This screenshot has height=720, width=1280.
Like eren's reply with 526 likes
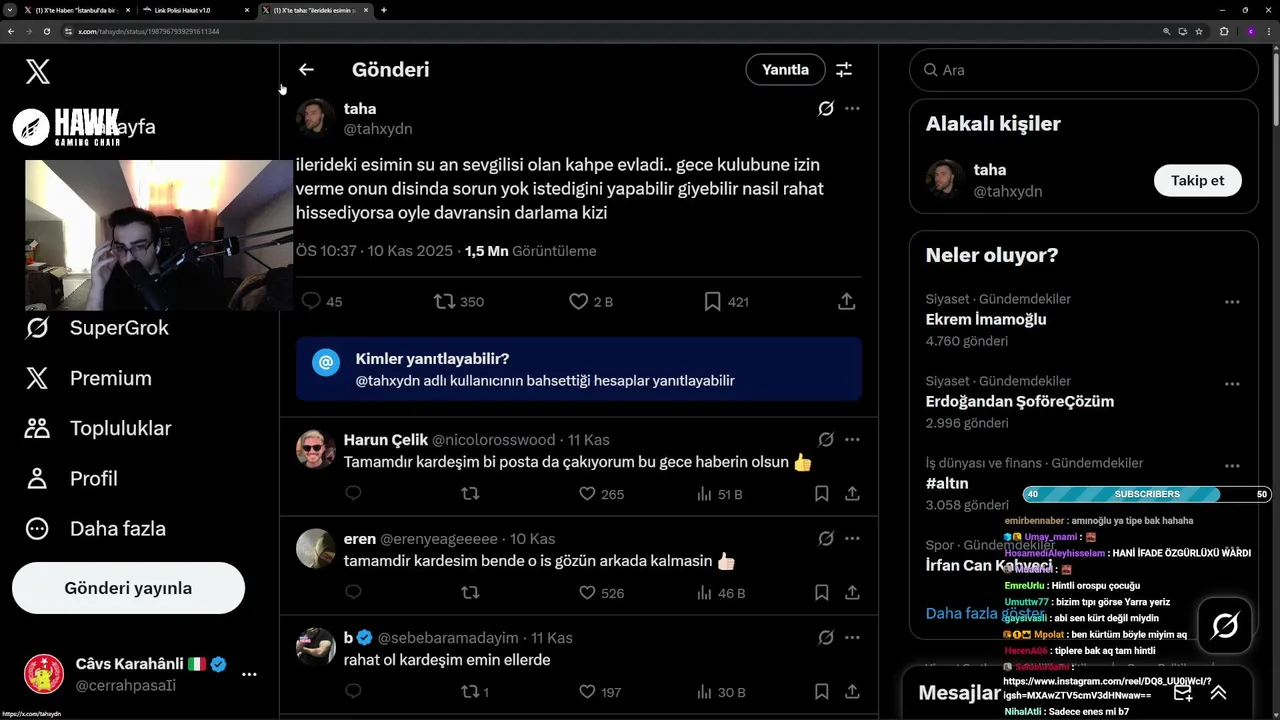(601, 592)
